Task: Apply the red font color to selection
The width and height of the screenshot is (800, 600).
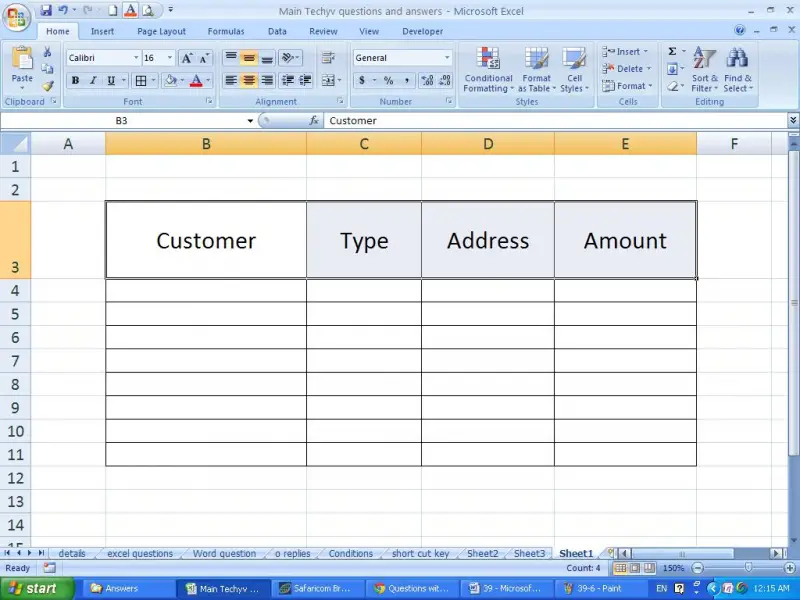Action: coord(196,81)
